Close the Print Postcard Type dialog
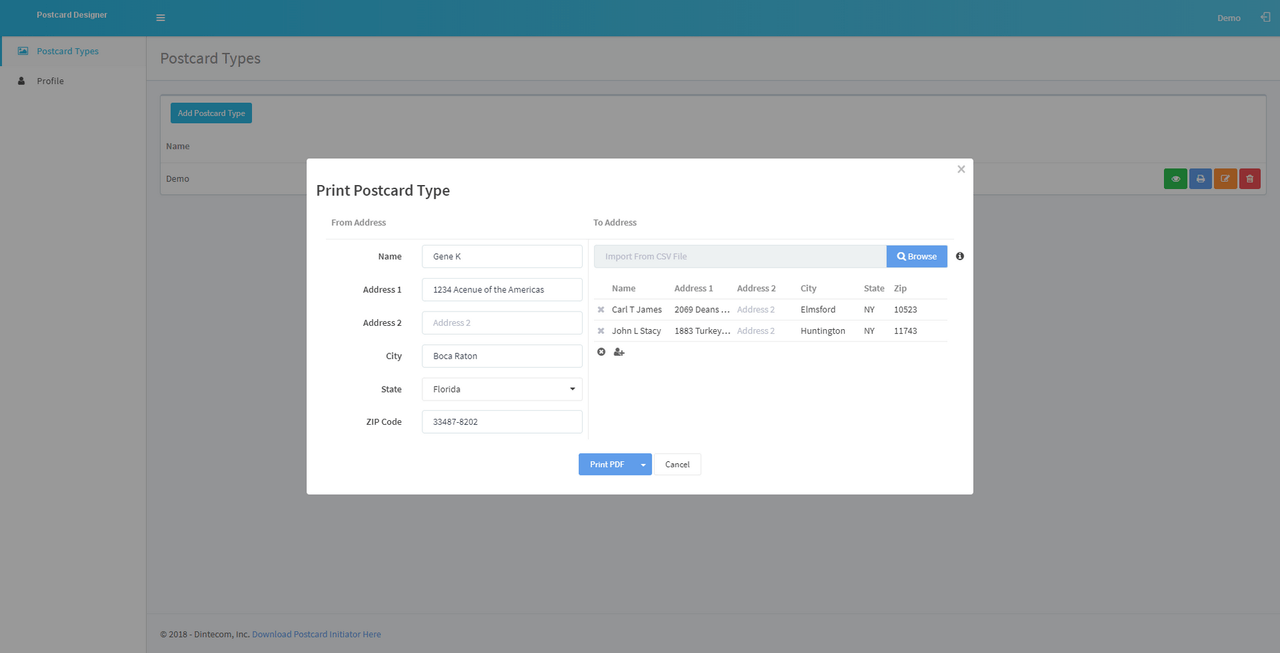The width and height of the screenshot is (1280, 653). coord(961,169)
